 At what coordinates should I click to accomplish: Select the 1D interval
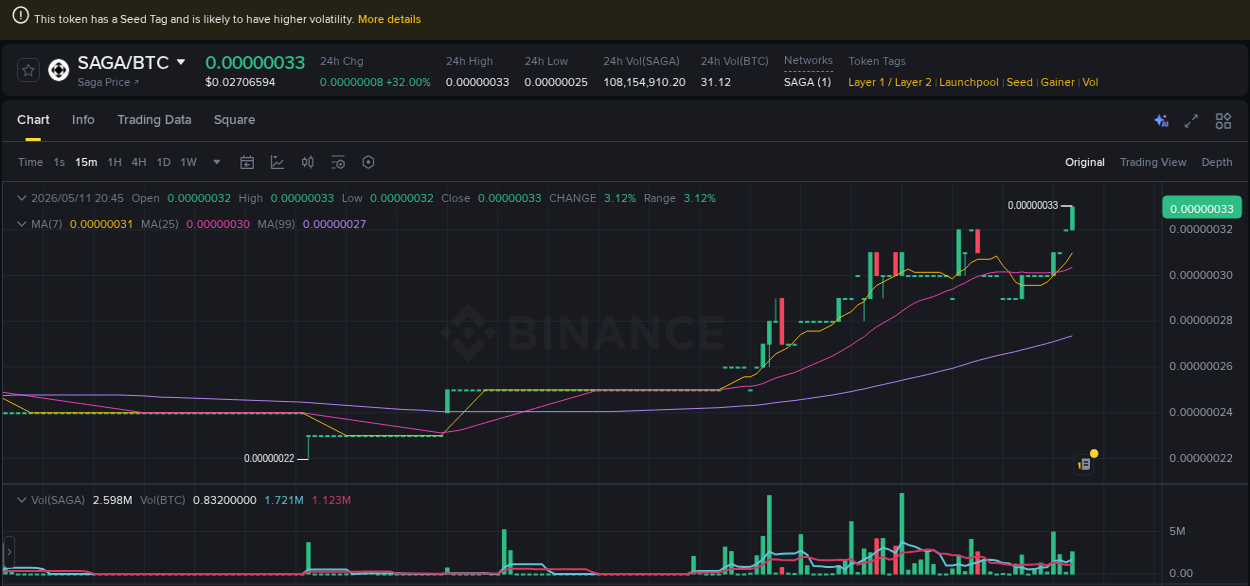tap(163, 162)
